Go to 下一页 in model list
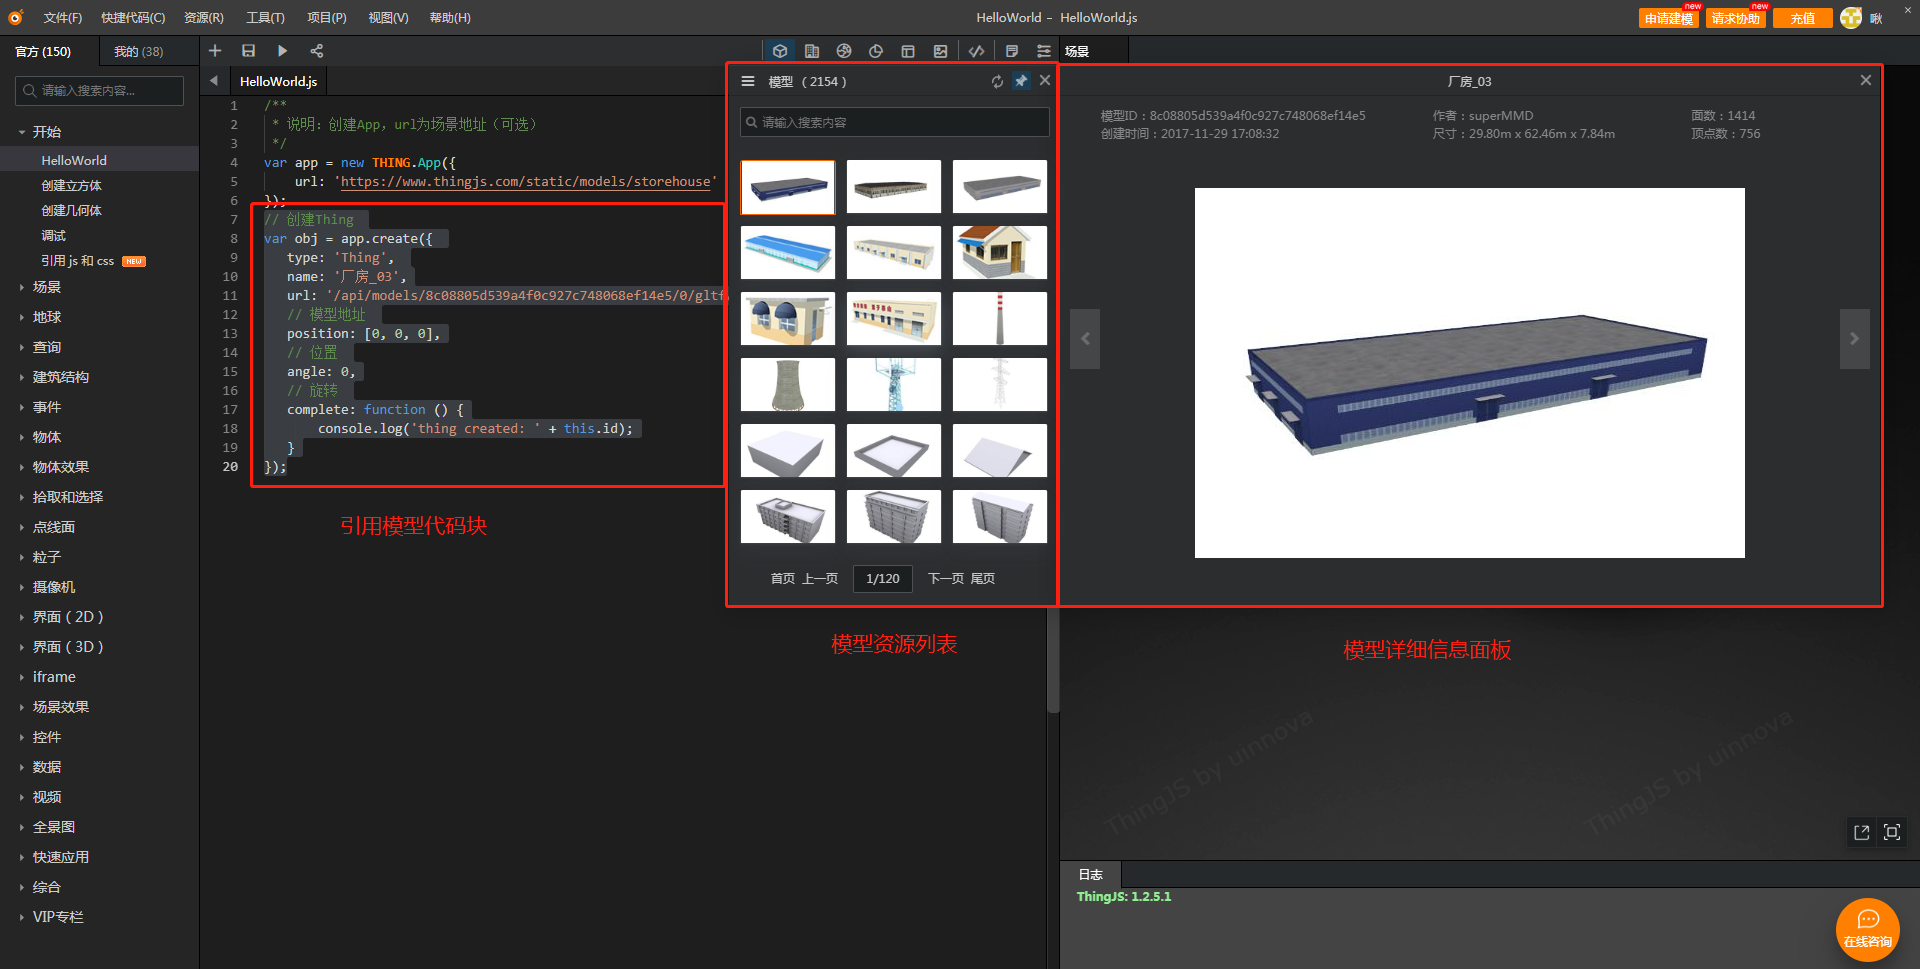The height and width of the screenshot is (969, 1920). click(946, 578)
